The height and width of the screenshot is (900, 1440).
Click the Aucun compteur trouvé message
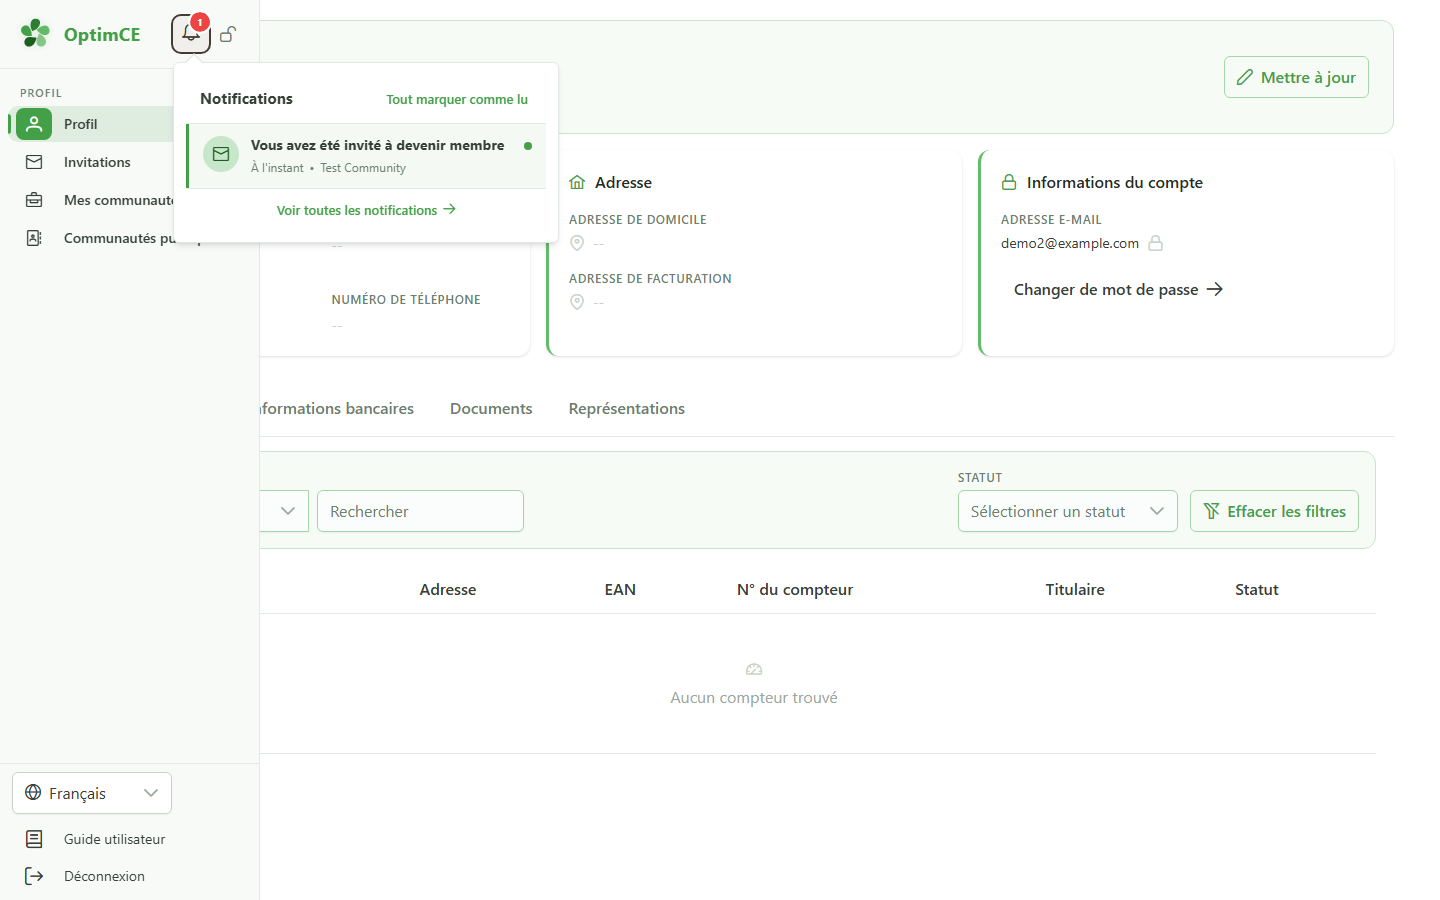[x=754, y=697]
